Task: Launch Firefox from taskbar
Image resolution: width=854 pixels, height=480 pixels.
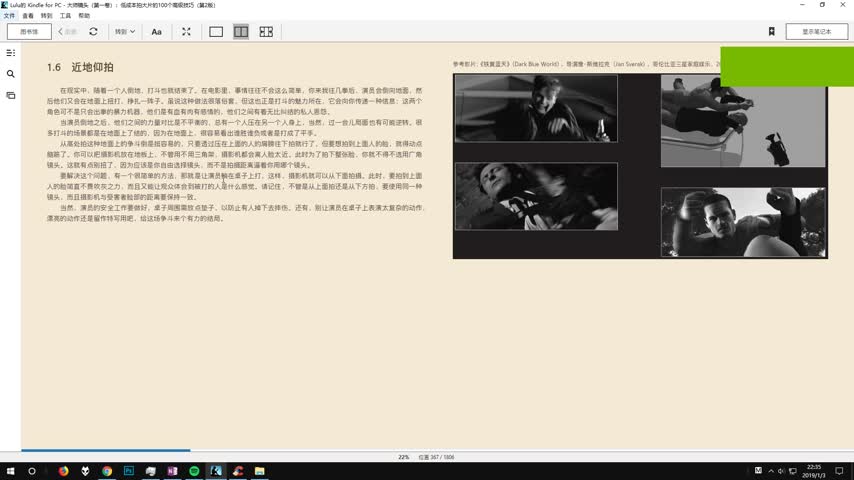Action: click(64, 471)
